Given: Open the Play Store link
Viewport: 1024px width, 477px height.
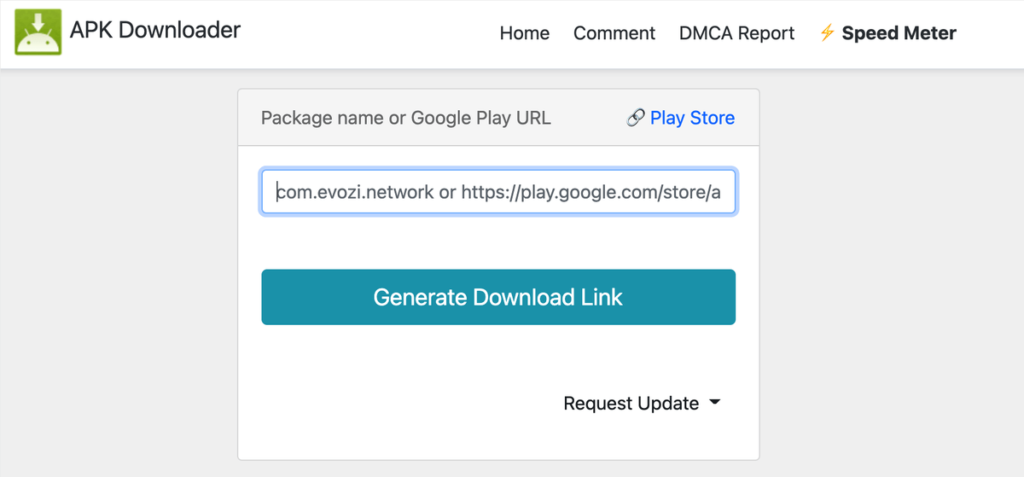Looking at the screenshot, I should [692, 118].
